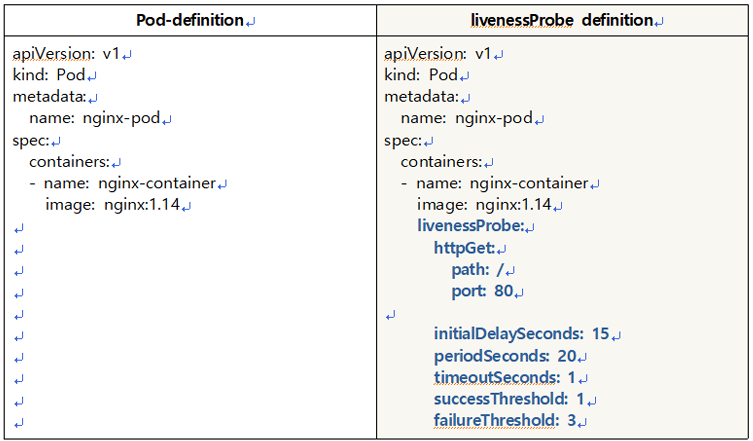Click kind: Pod in livenessProbe column
Image resolution: width=753 pixels, height=441 pixels.
click(x=421, y=75)
